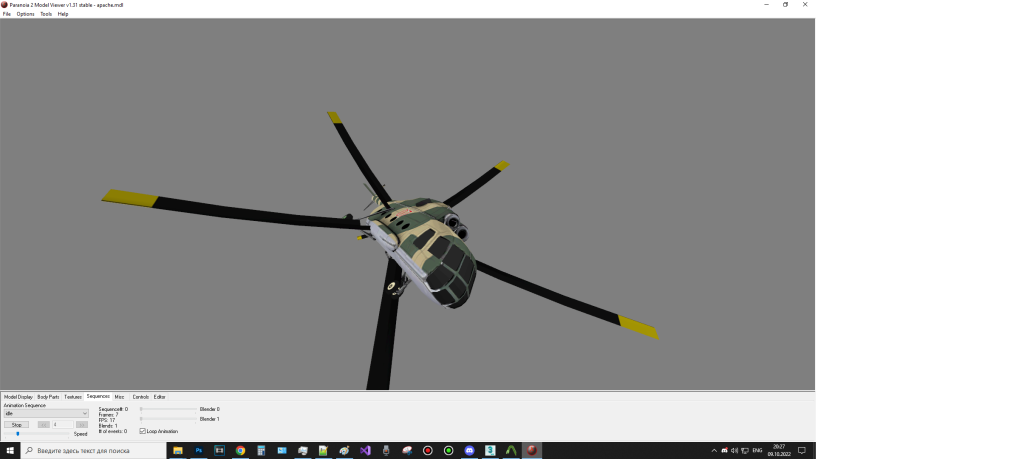
Task: Open the Options menu
Action: [25, 14]
